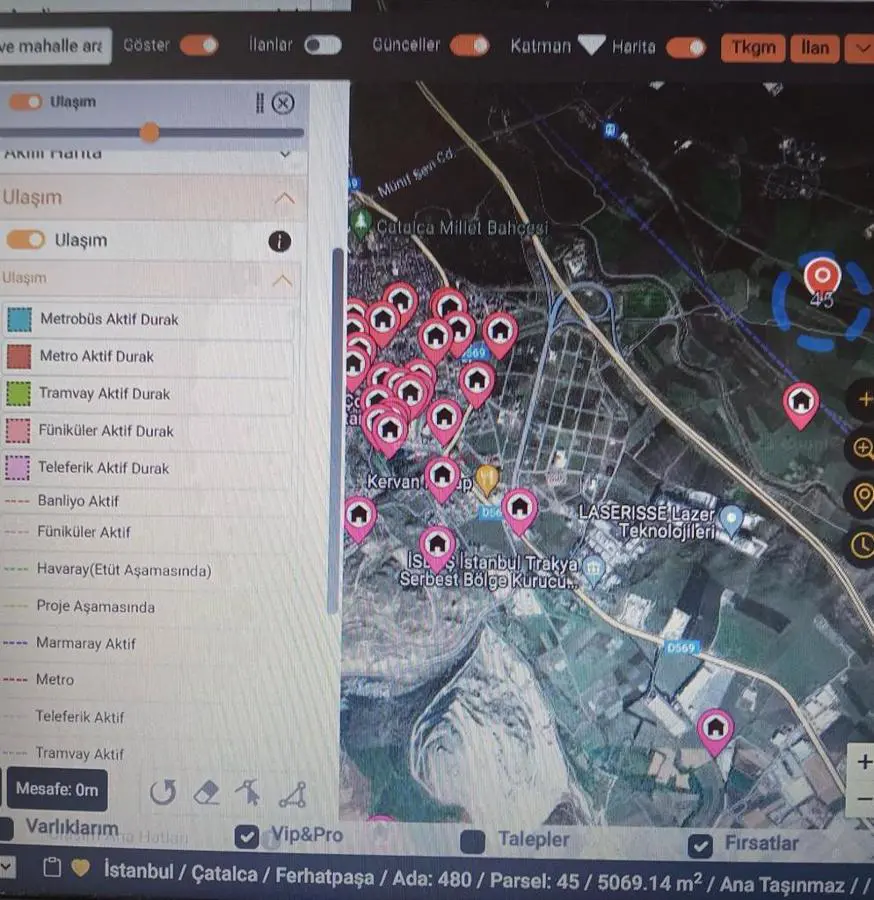The height and width of the screenshot is (900, 874).
Task: Click the heart favorite icon in status bar
Action: click(80, 868)
